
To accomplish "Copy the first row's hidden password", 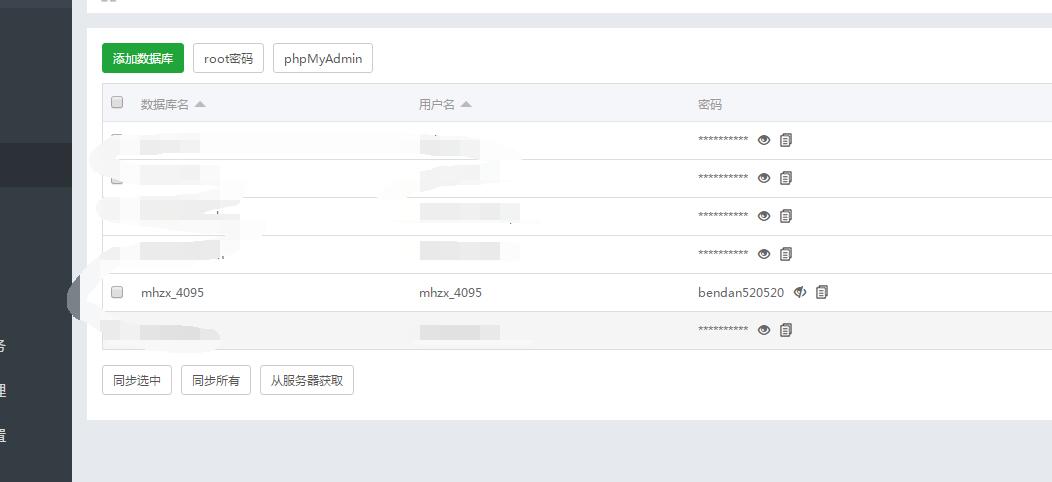I will [x=786, y=140].
